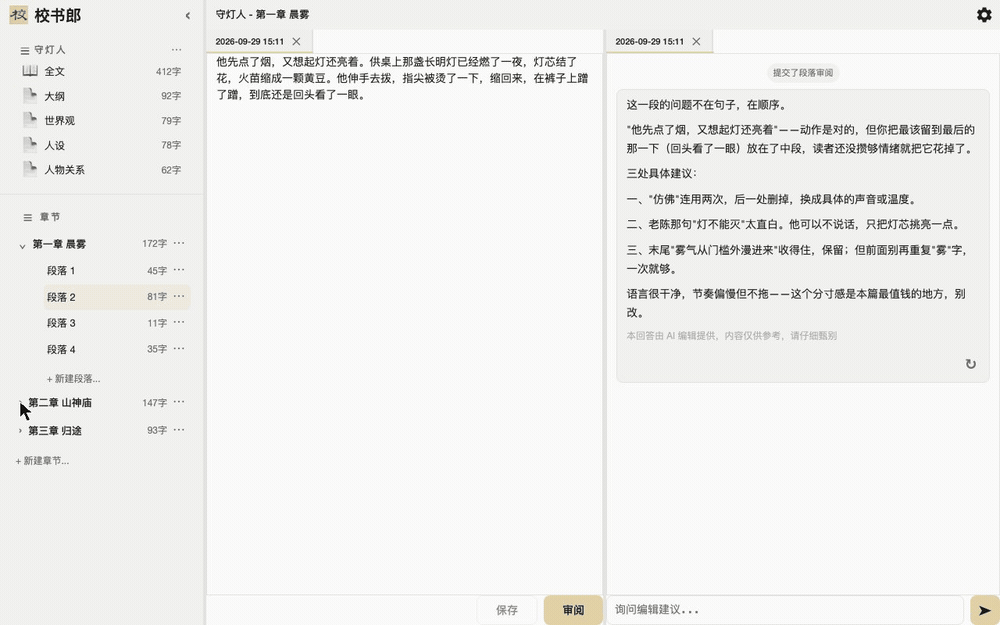Collapse the 第一章 晨雾 chapter
This screenshot has width=1000, height=625.
coord(22,245)
